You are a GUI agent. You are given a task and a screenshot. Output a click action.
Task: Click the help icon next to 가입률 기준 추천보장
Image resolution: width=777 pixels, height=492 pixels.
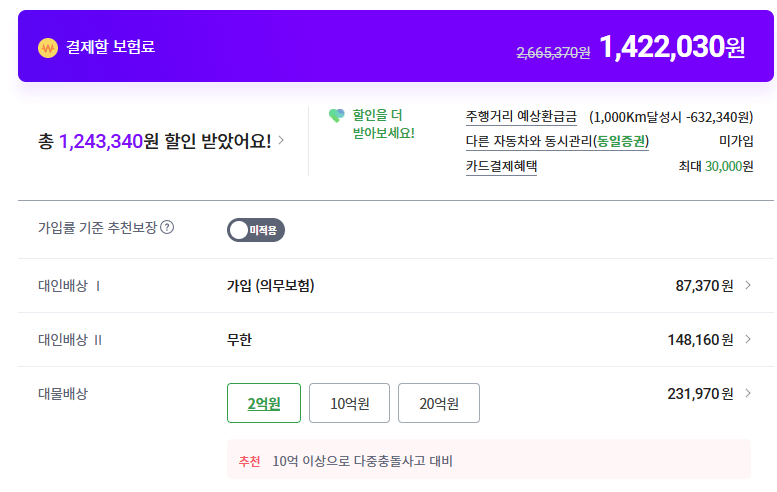(x=167, y=227)
